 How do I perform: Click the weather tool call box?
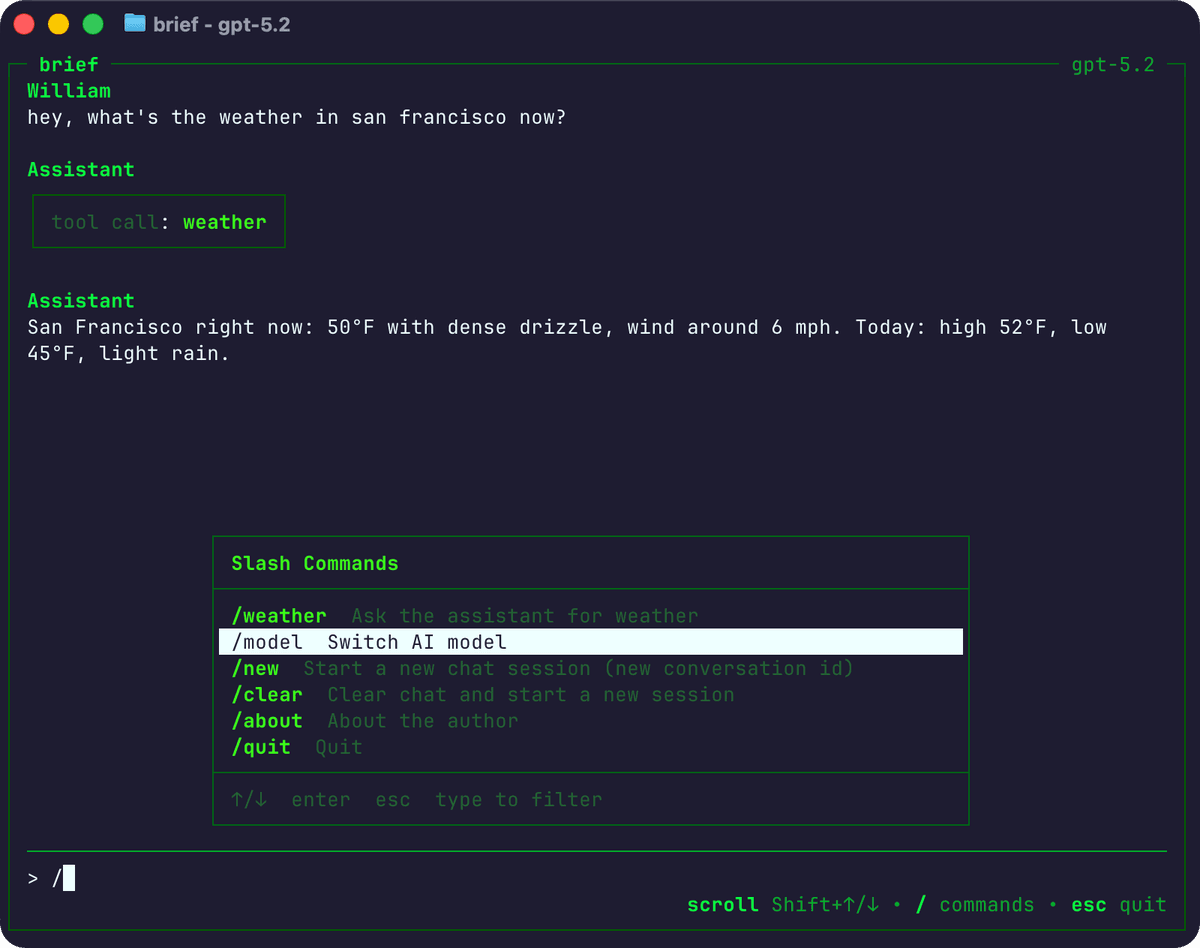[x=158, y=221]
